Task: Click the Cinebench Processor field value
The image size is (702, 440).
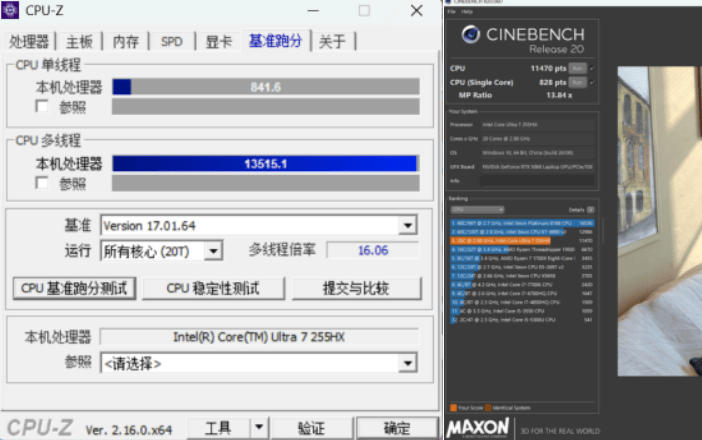Action: 537,124
